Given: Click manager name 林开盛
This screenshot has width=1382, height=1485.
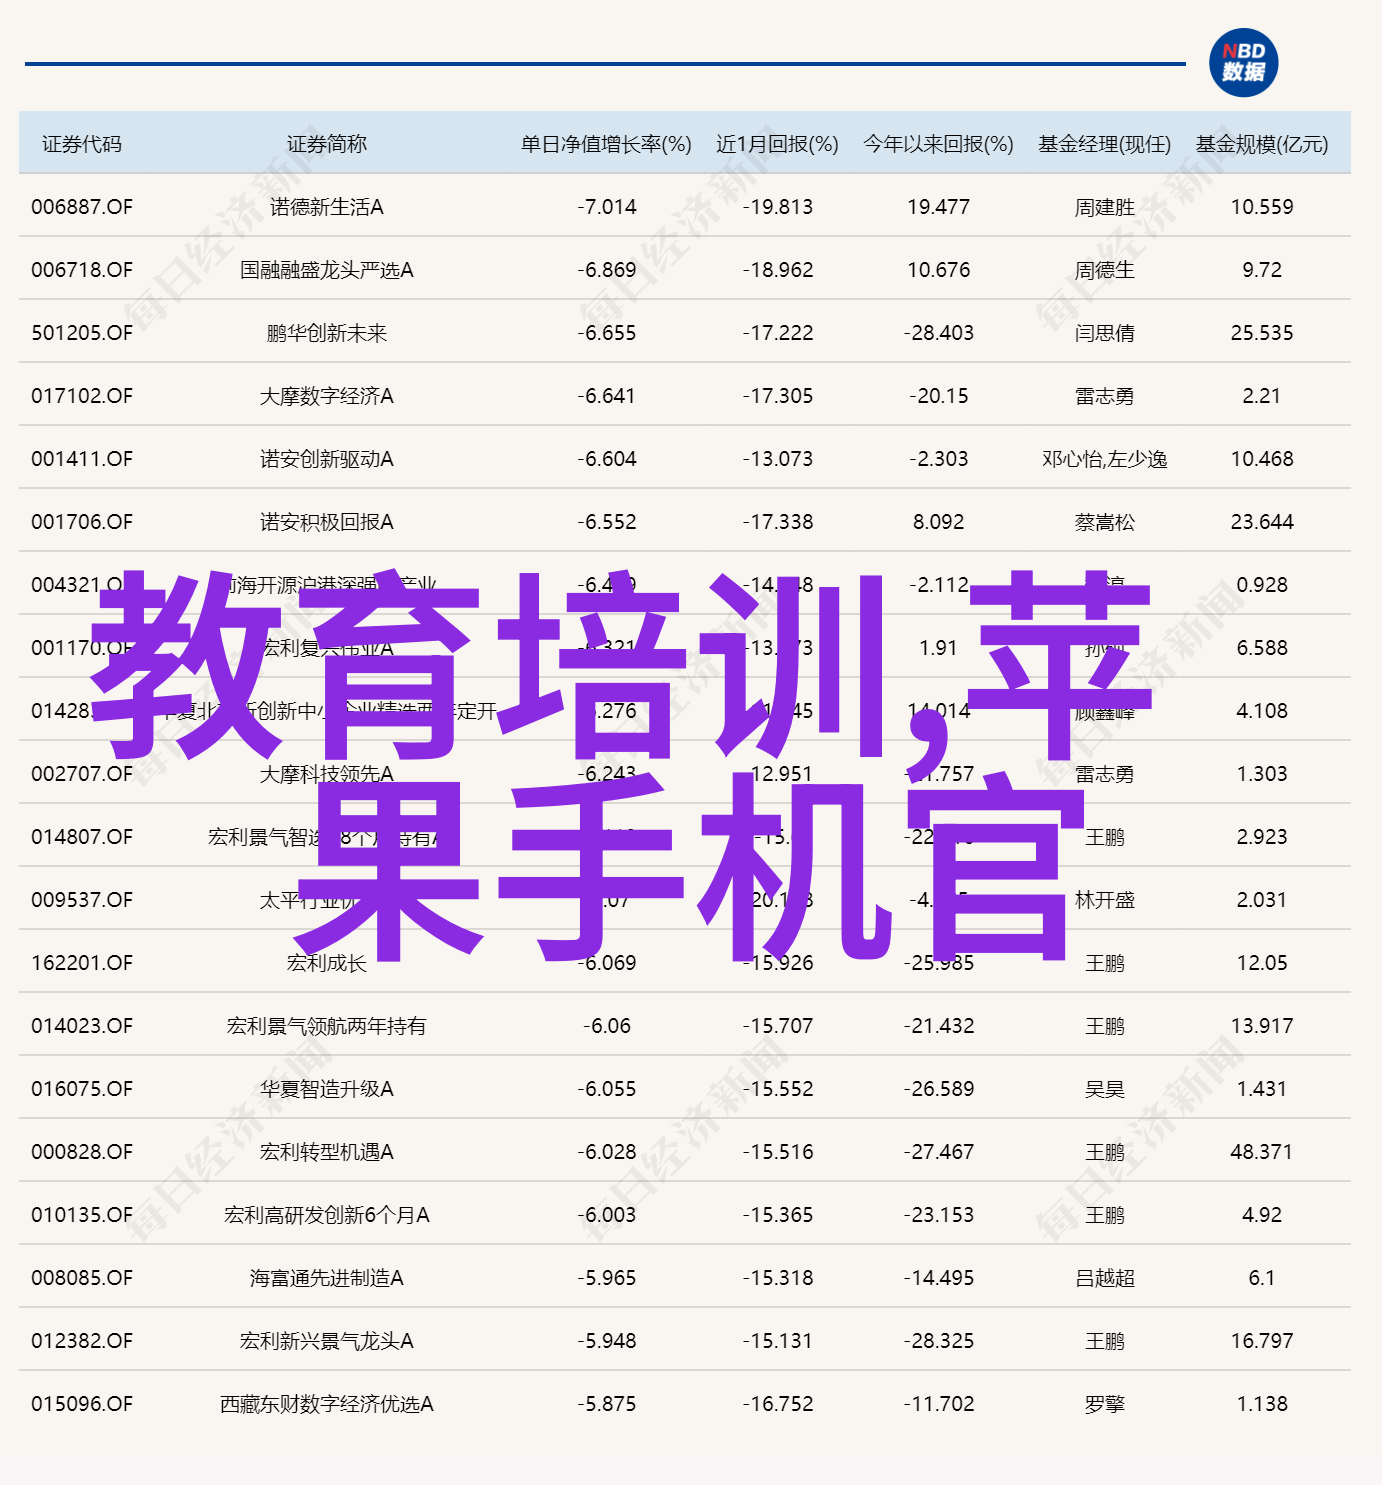Looking at the screenshot, I should 1105,900.
